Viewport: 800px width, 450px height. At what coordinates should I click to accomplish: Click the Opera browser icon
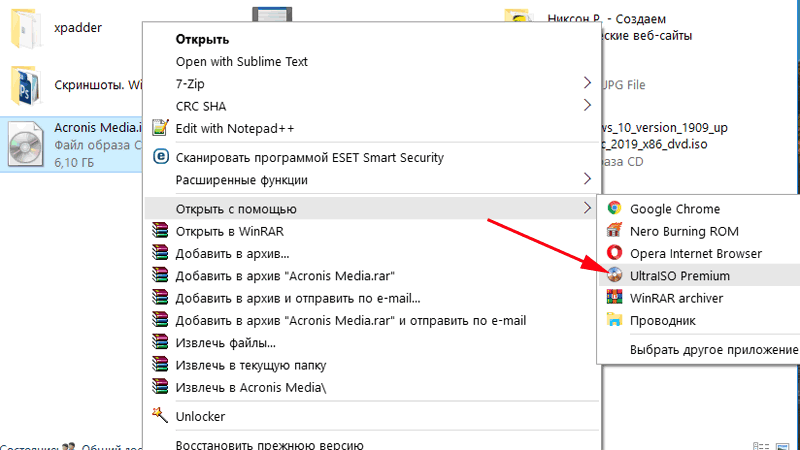(x=614, y=253)
